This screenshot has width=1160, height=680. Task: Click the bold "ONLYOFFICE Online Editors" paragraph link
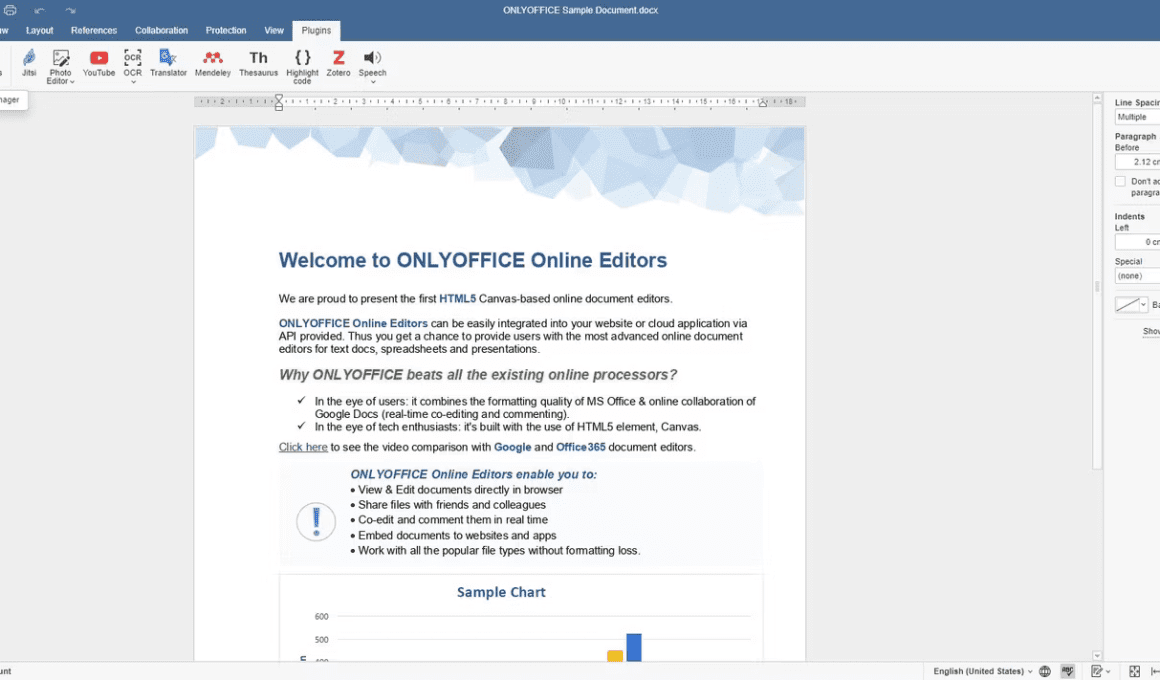click(353, 323)
